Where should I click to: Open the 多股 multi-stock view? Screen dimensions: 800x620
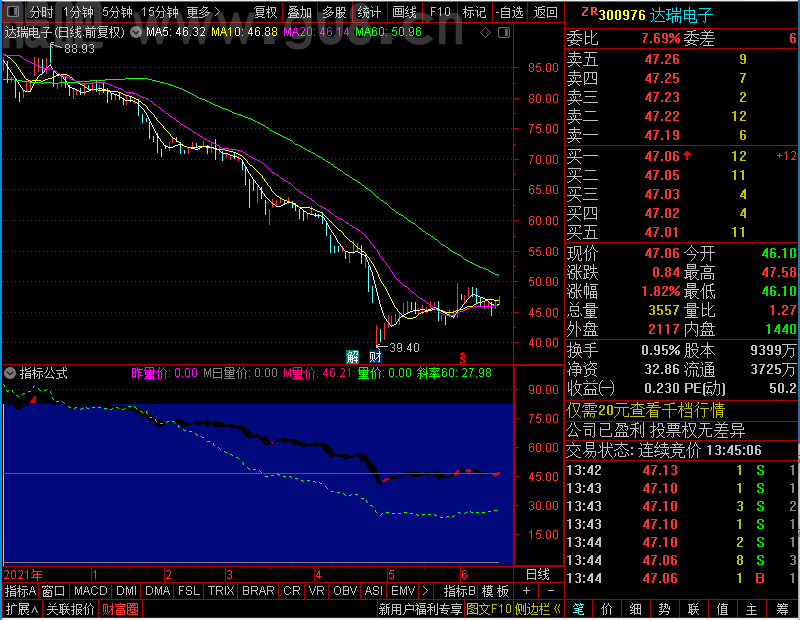click(334, 12)
